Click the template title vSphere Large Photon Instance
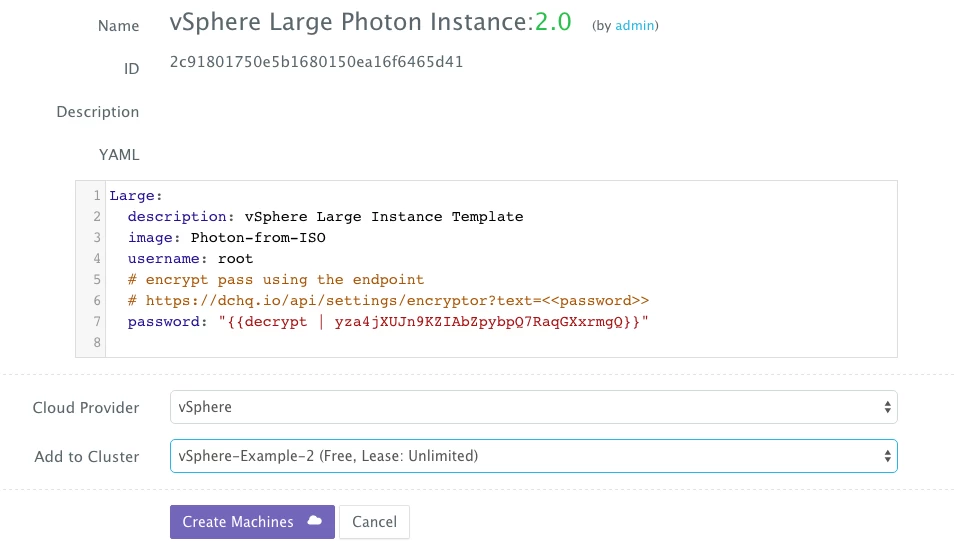The image size is (954, 552). coord(352,22)
